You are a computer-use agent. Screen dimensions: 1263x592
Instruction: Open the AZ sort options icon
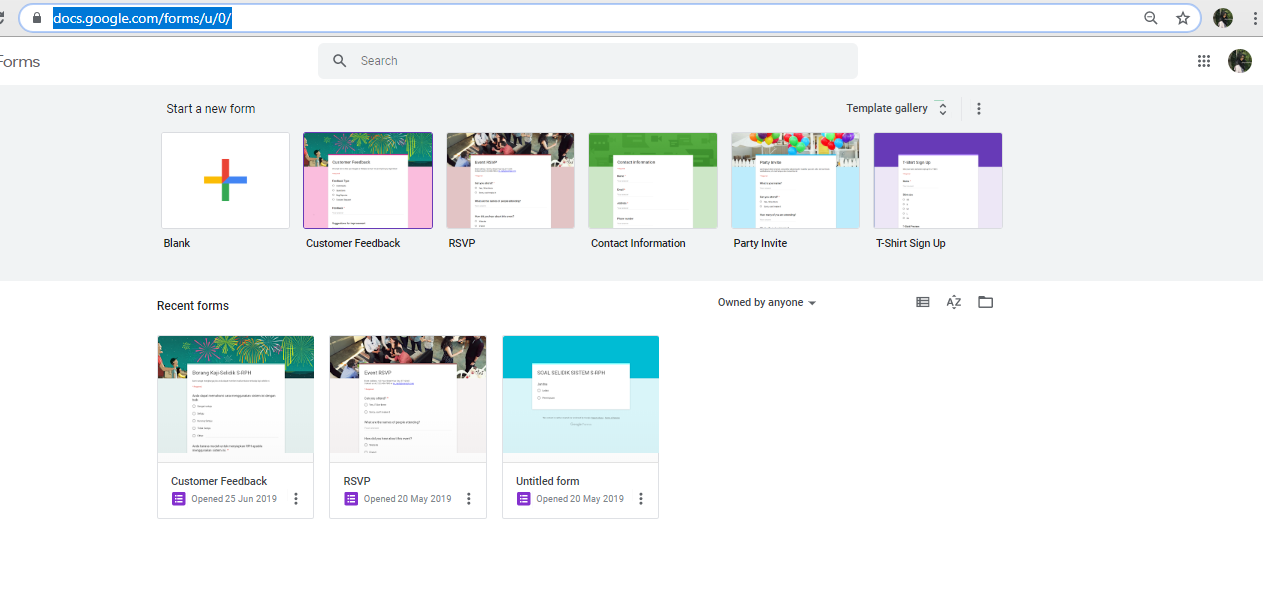coord(954,302)
